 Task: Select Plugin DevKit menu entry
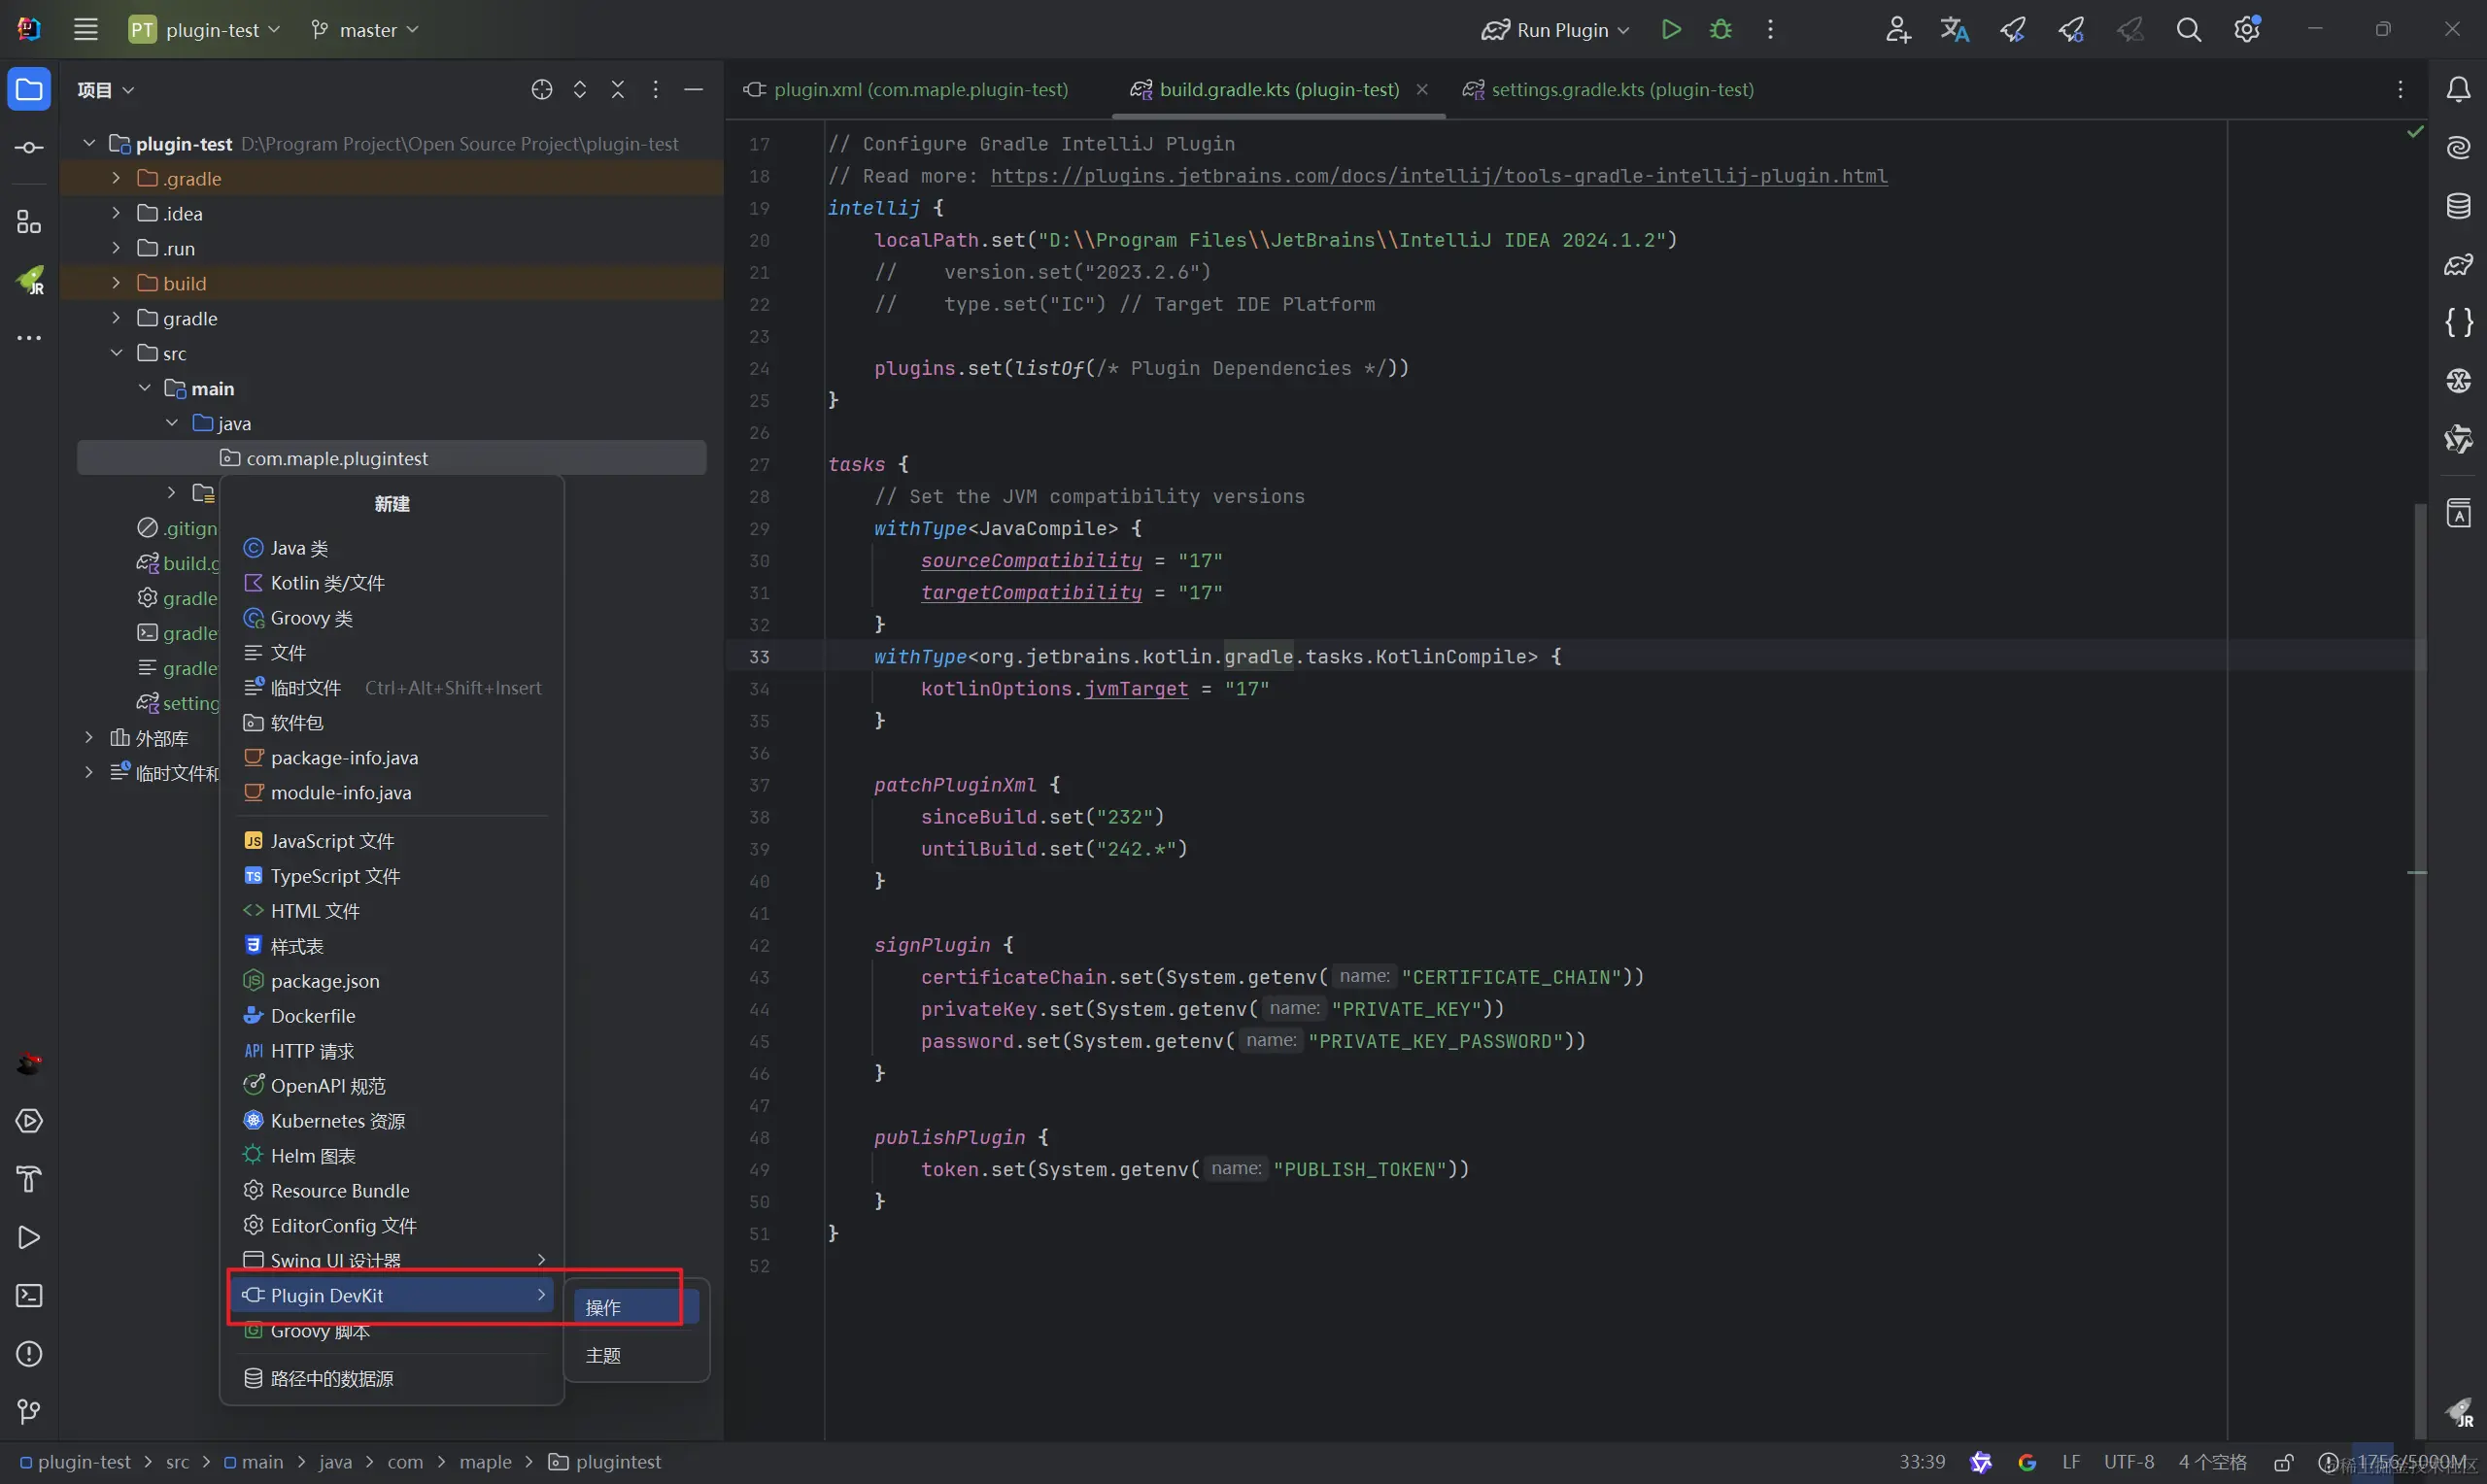[x=392, y=1296]
